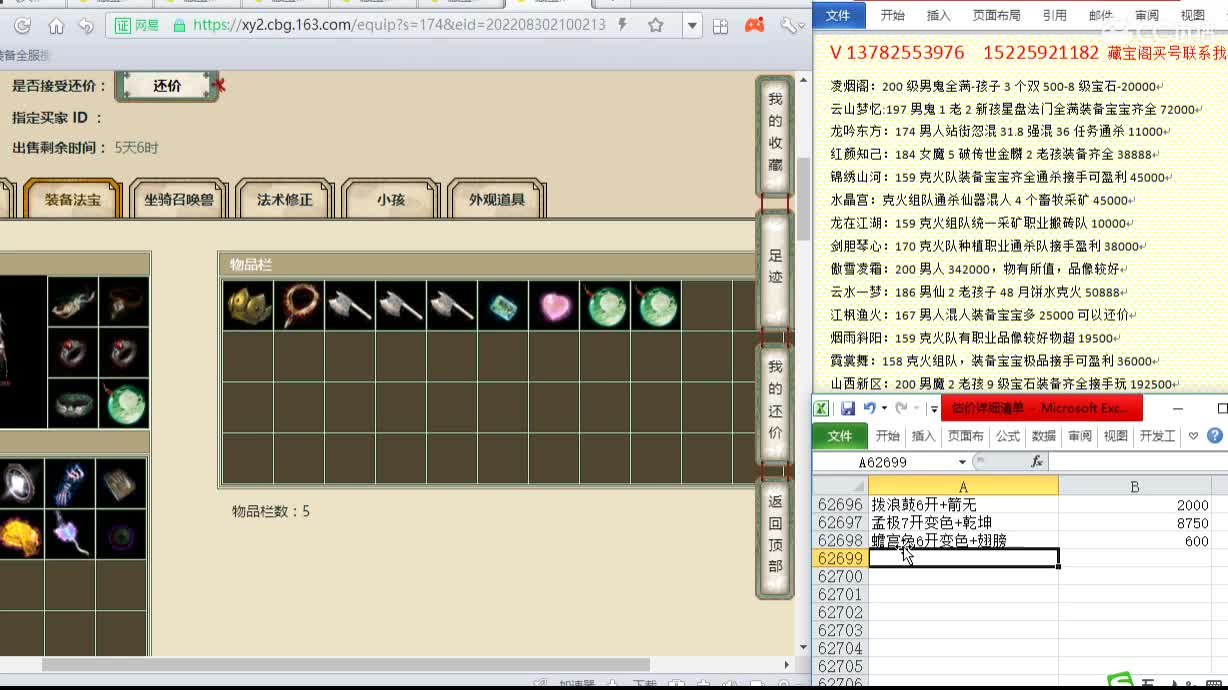Switch to the 法术修正 tab
This screenshot has width=1228, height=690.
285,199
